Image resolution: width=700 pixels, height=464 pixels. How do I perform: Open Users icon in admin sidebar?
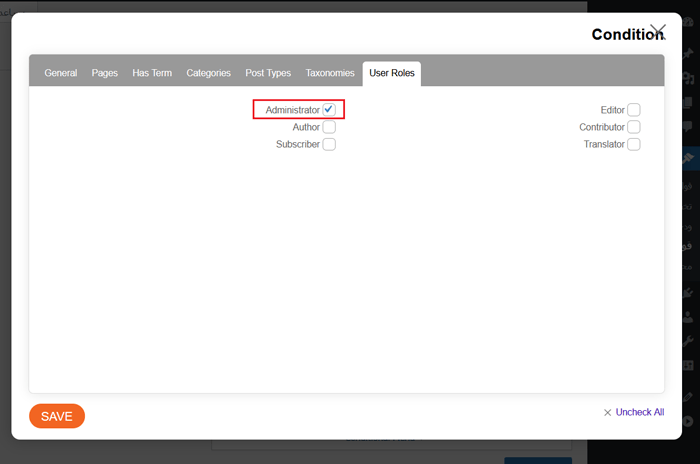pyautogui.click(x=688, y=318)
